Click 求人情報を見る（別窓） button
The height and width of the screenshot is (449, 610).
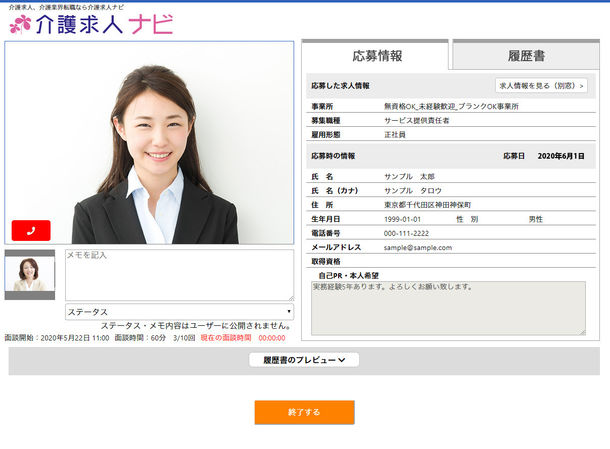tap(541, 86)
